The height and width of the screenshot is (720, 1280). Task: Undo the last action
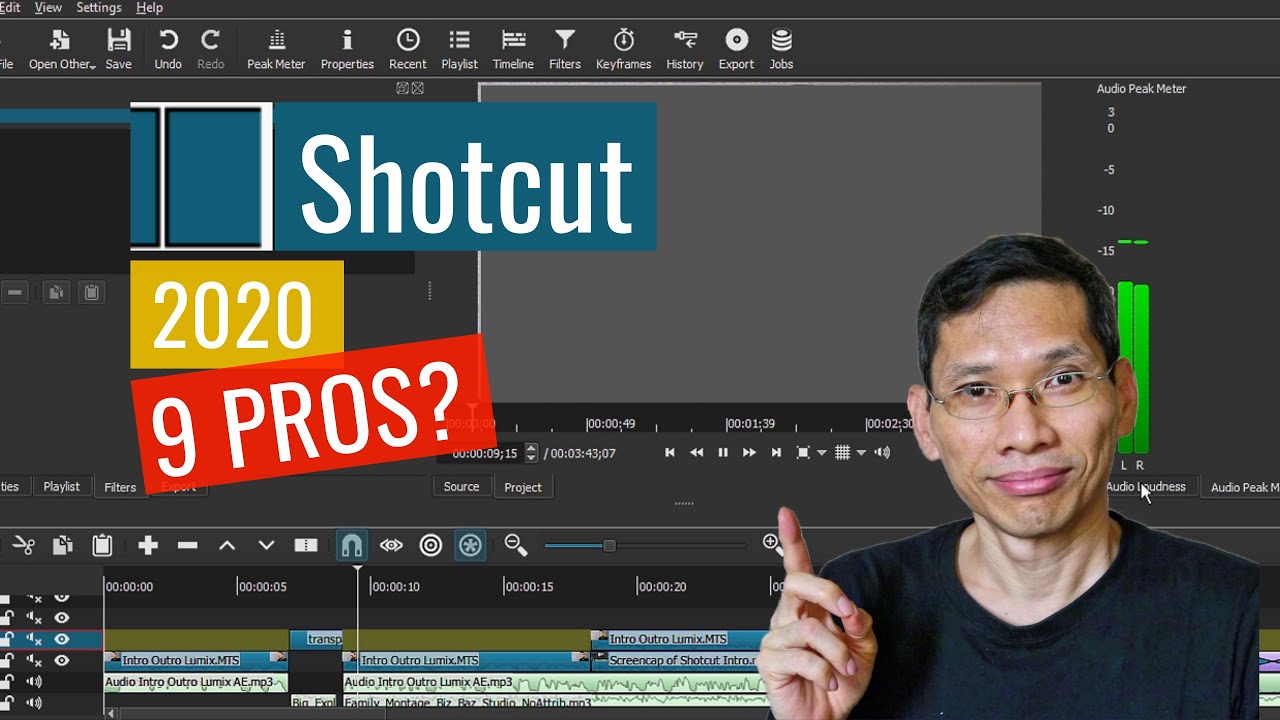pyautogui.click(x=168, y=49)
